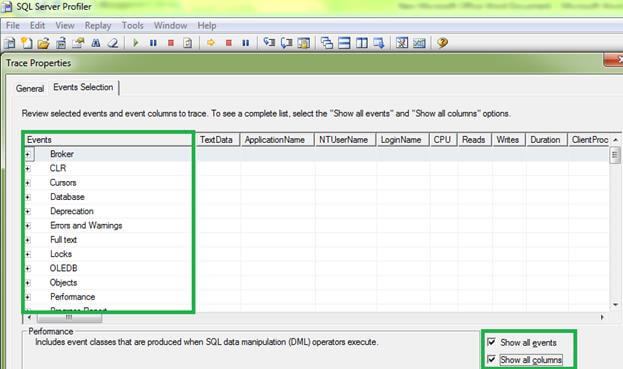623x369 pixels.
Task: Click the Help question mark icon
Action: [442, 43]
